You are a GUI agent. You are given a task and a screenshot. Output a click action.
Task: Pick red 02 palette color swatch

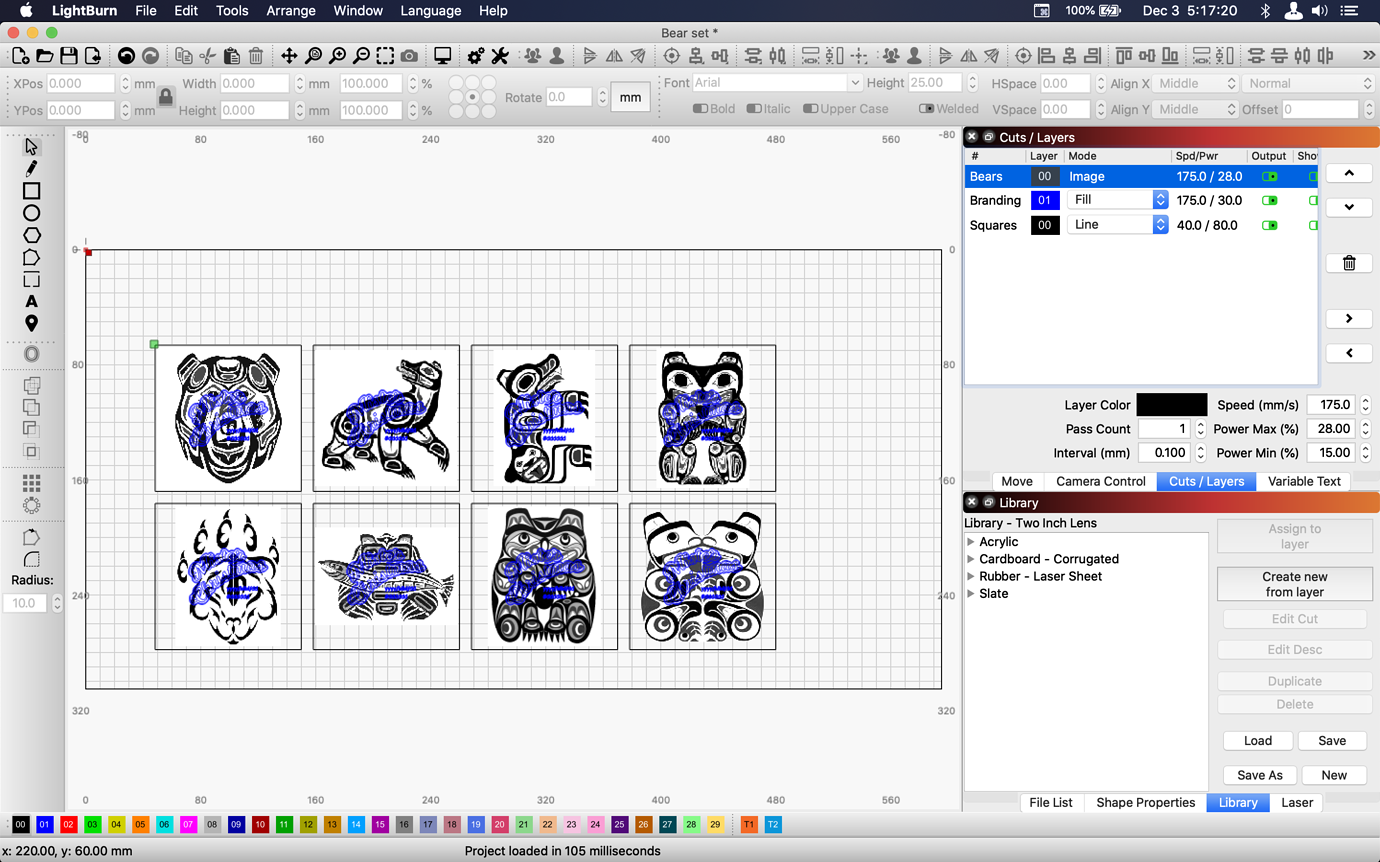click(x=69, y=825)
